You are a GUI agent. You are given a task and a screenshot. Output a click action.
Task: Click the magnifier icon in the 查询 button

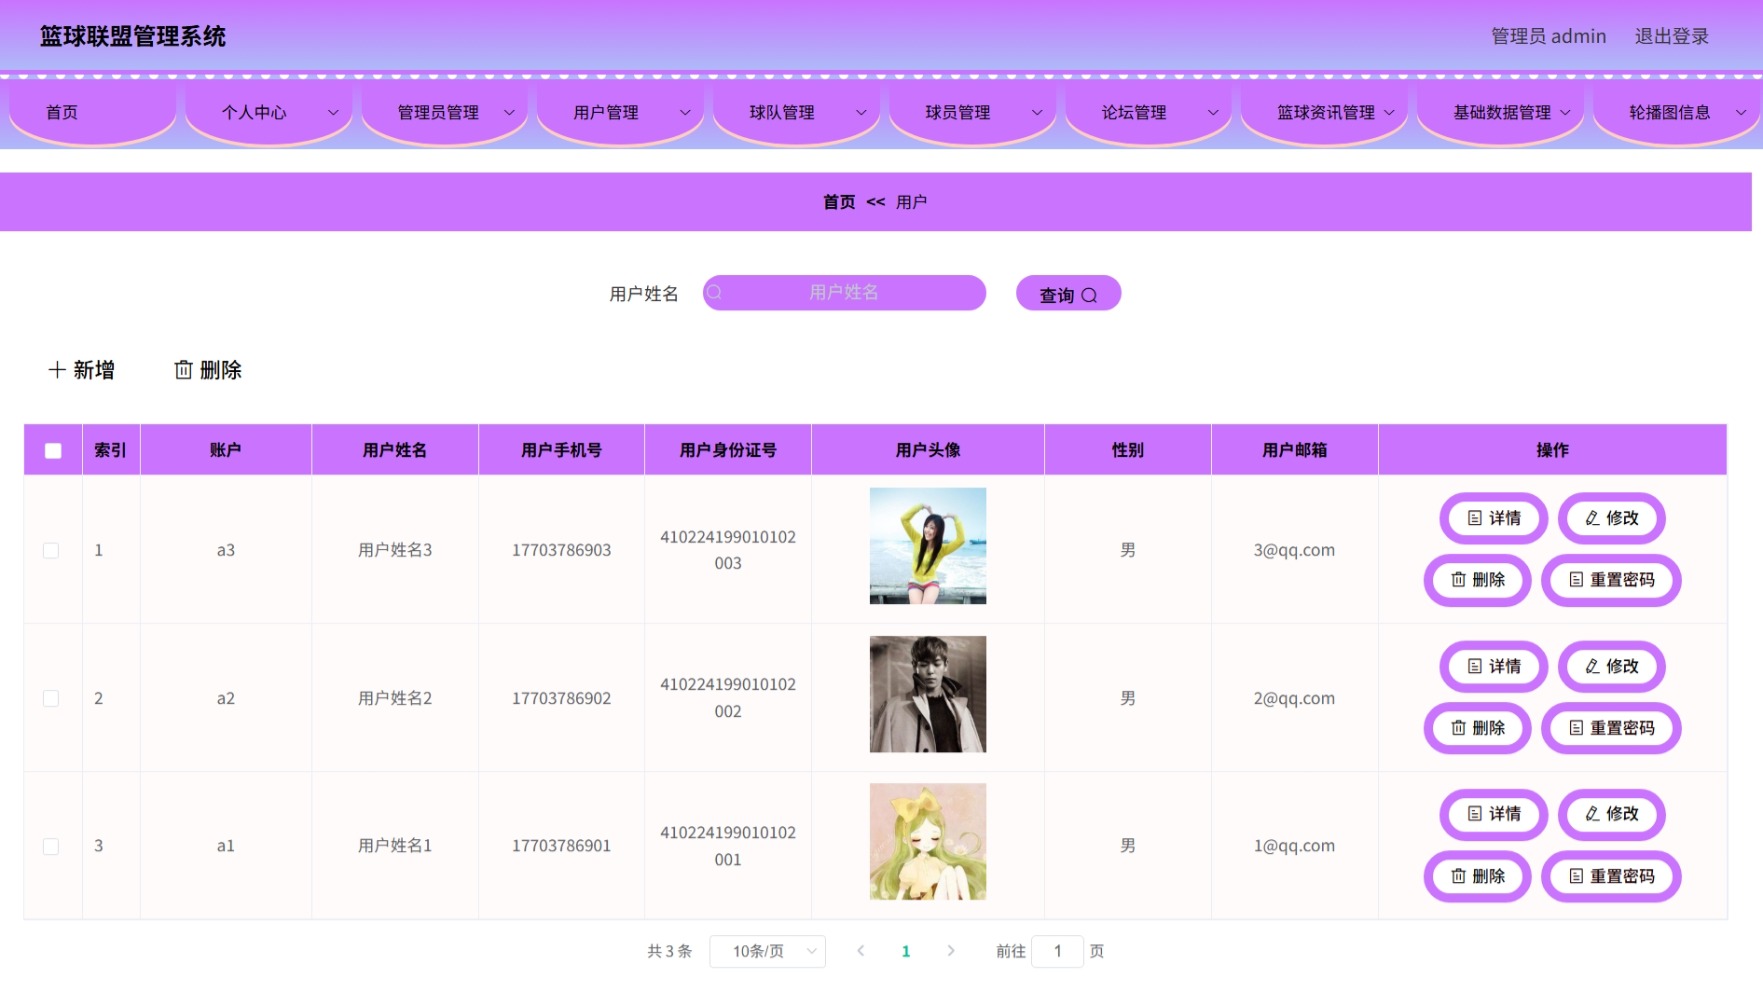[1089, 295]
